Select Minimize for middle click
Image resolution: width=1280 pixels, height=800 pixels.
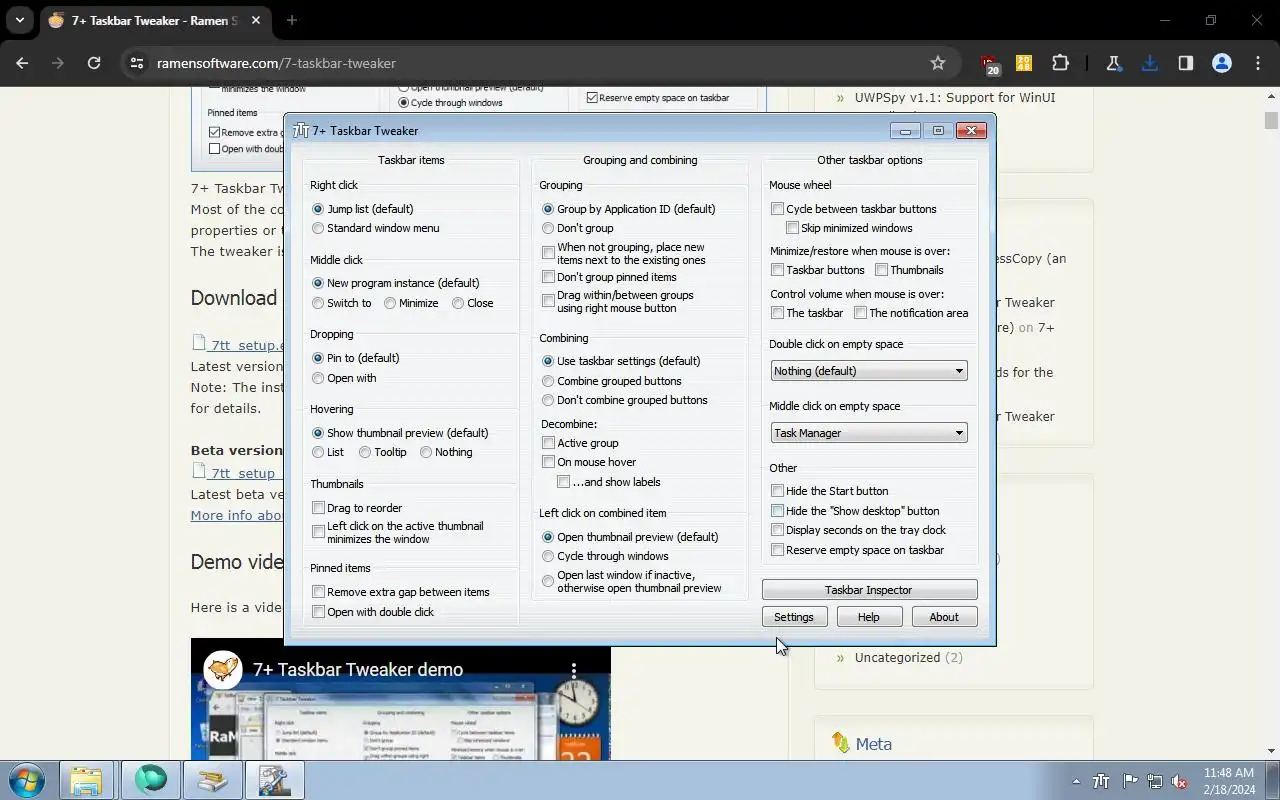[x=411, y=303]
